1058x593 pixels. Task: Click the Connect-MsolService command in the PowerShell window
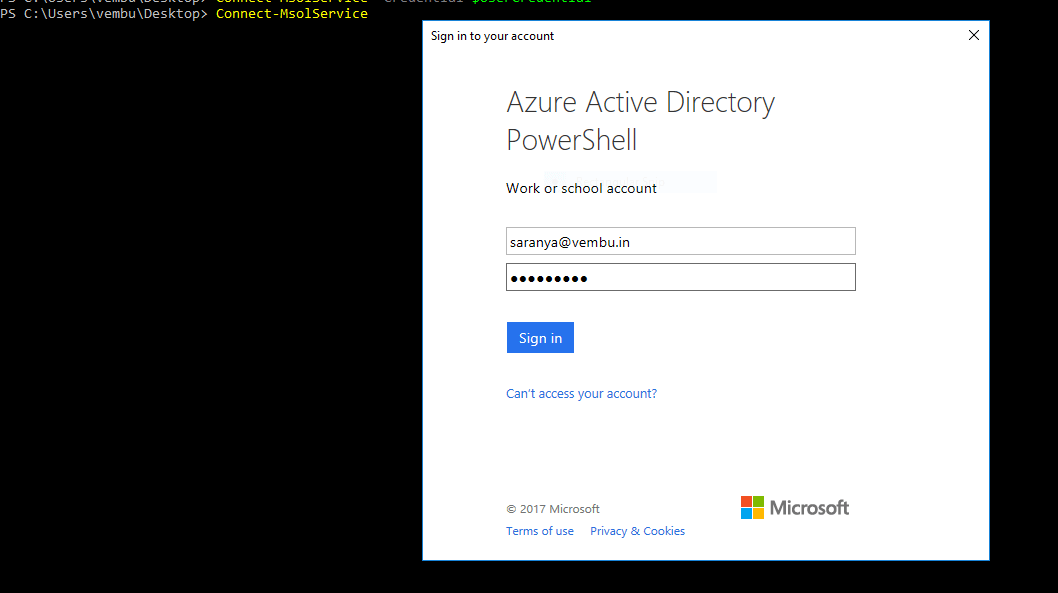[x=291, y=13]
